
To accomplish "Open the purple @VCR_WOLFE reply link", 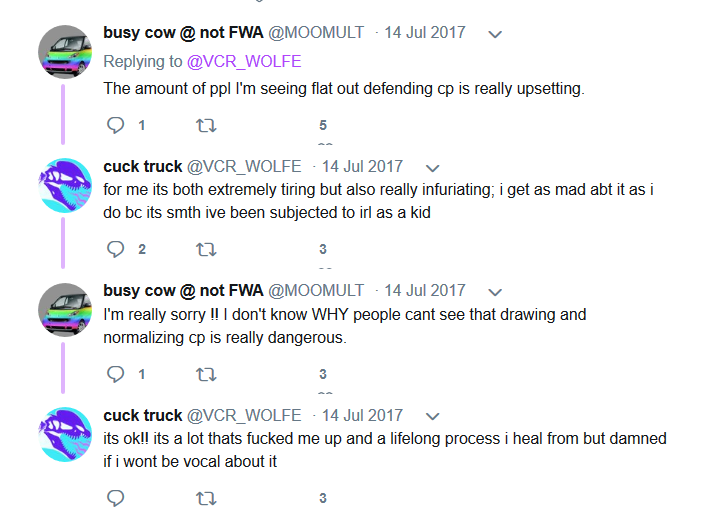I will pyautogui.click(x=244, y=62).
